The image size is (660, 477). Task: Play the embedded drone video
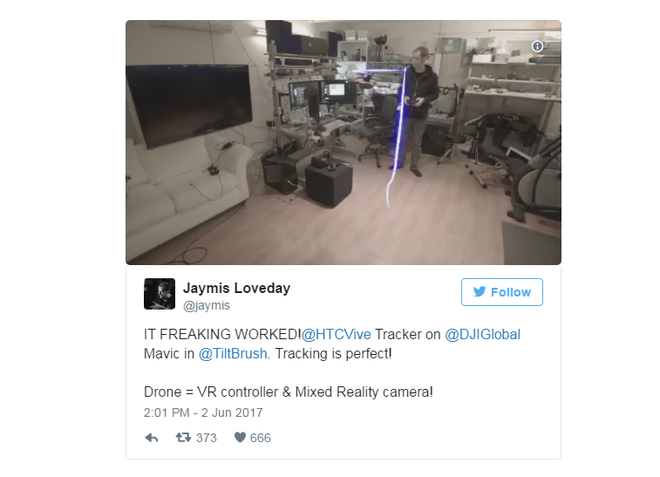pyautogui.click(x=343, y=142)
